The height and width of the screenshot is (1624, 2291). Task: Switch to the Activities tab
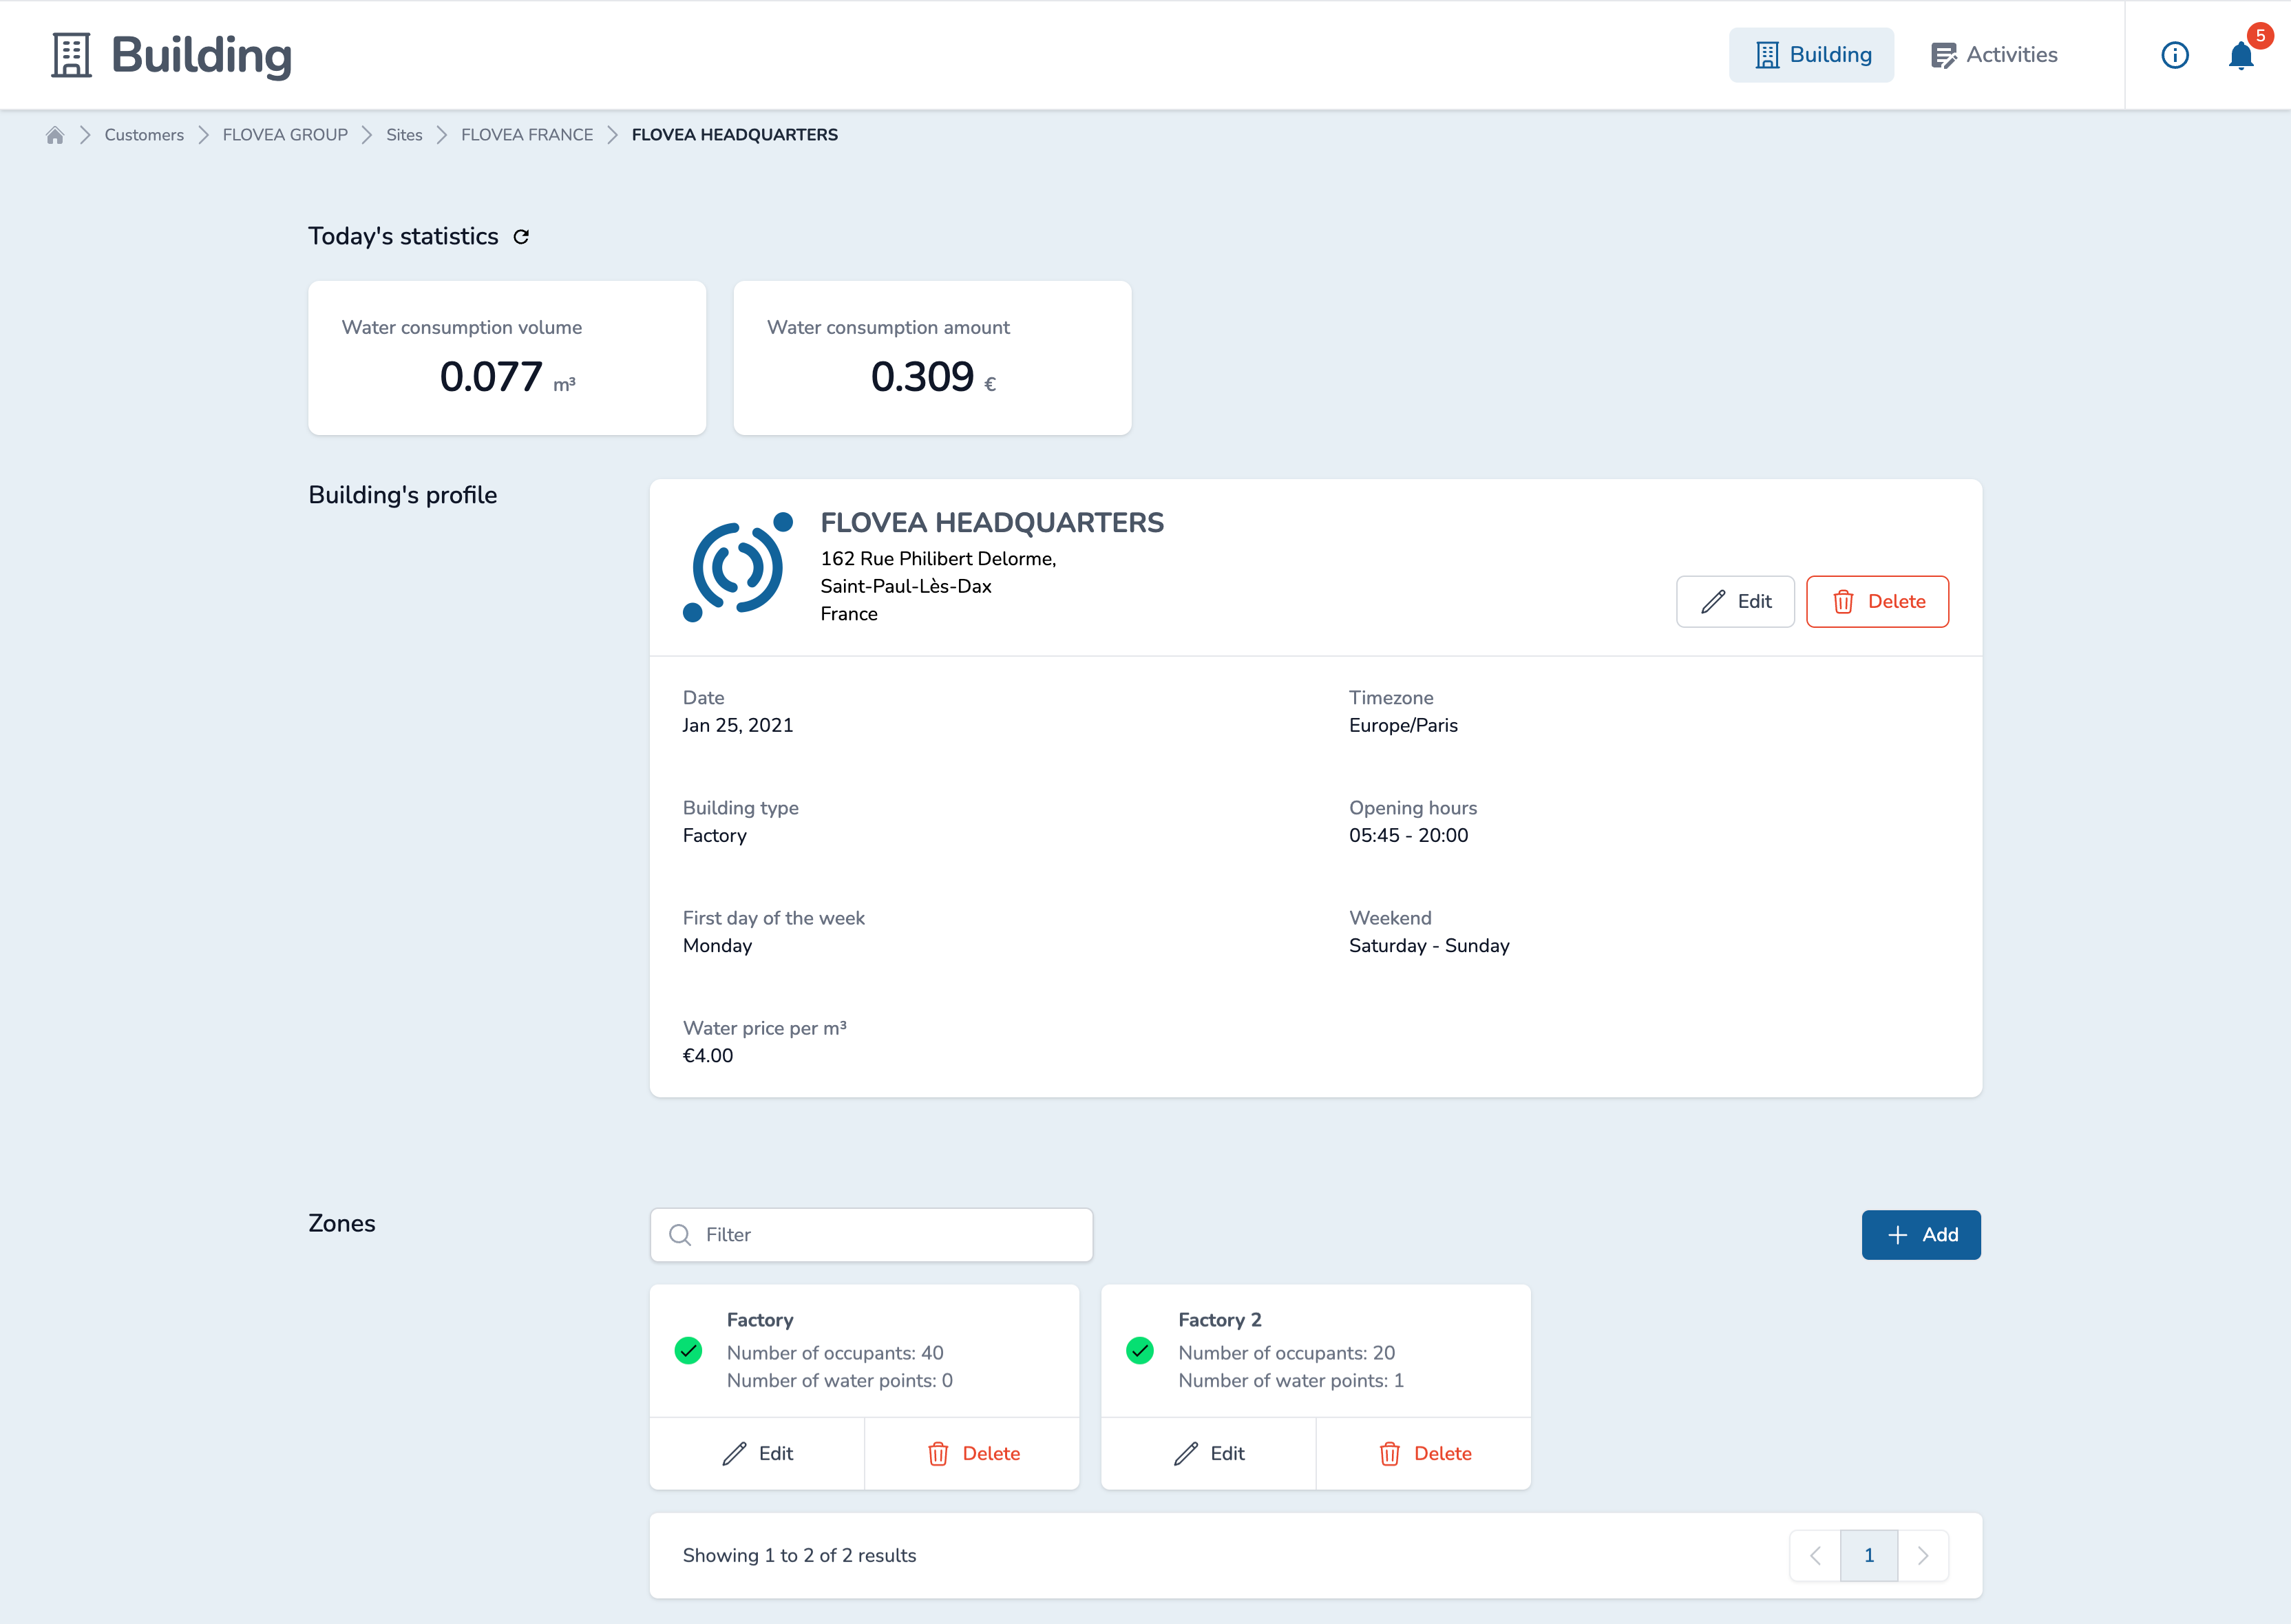coord(1994,55)
